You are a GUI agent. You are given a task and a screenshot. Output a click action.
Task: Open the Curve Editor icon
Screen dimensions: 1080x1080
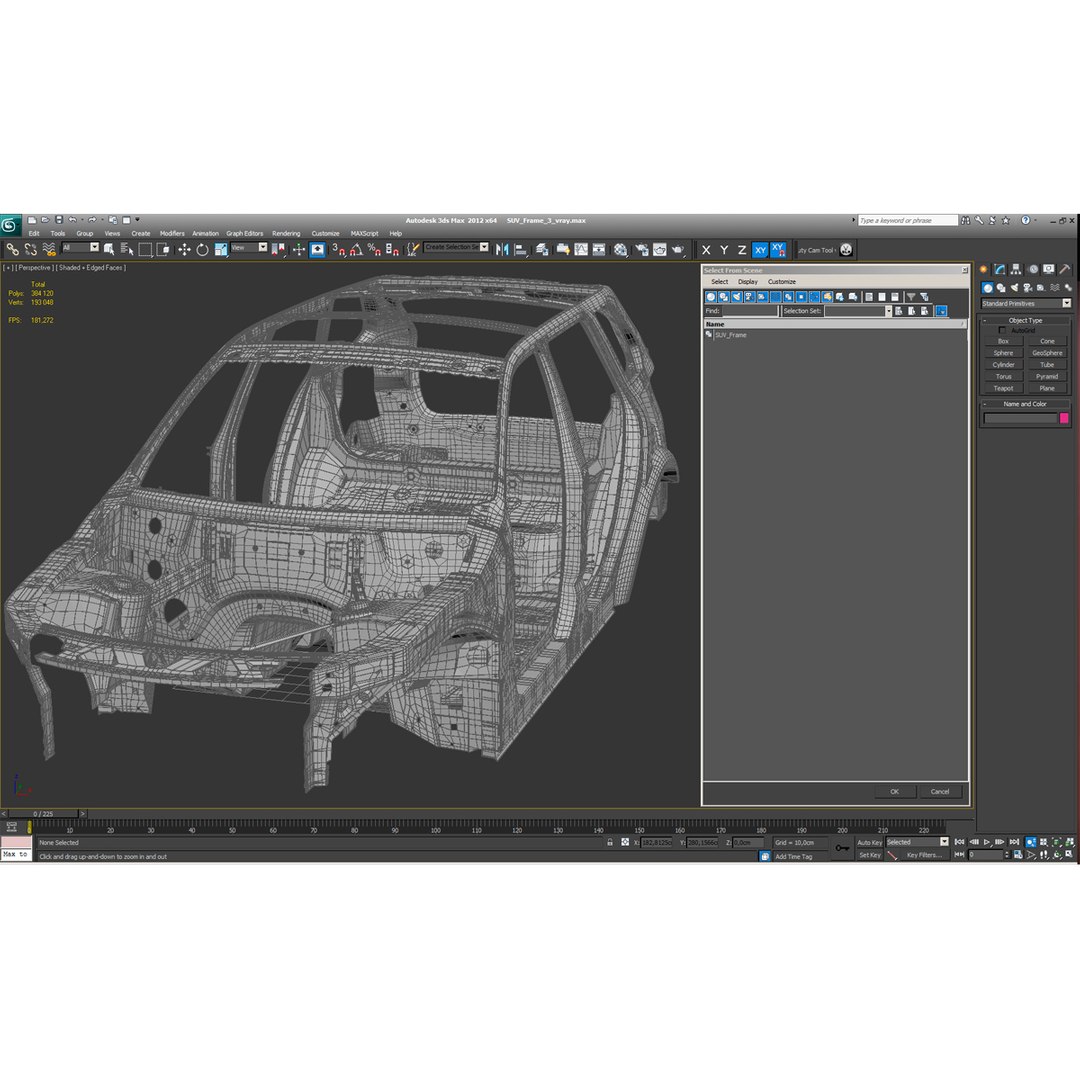(581, 249)
